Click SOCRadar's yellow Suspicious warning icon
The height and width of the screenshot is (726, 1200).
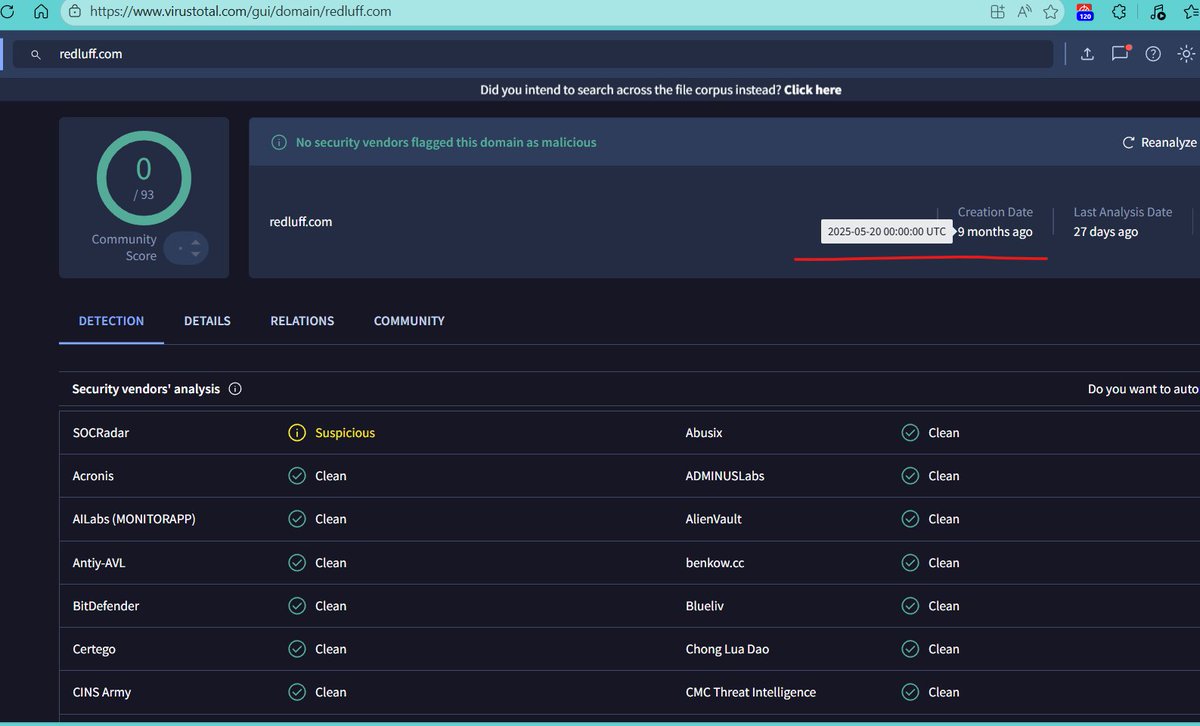(296, 433)
